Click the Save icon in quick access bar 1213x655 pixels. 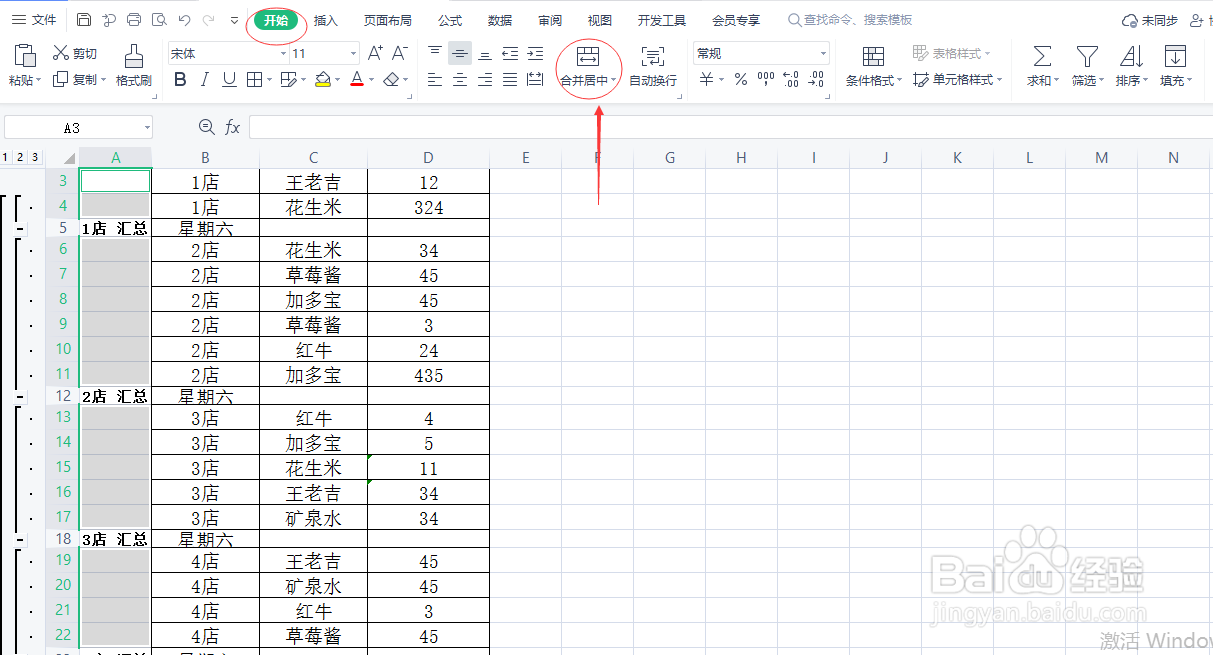84,20
